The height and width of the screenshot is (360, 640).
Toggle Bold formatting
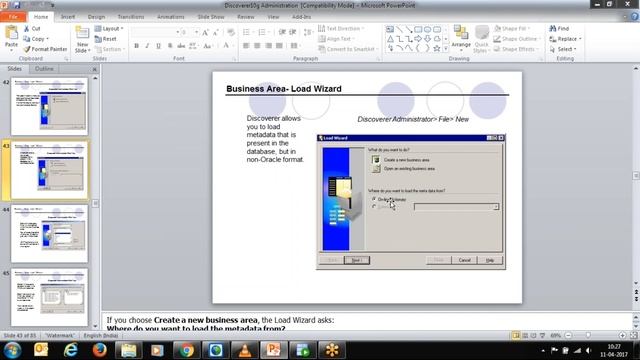click(x=136, y=46)
